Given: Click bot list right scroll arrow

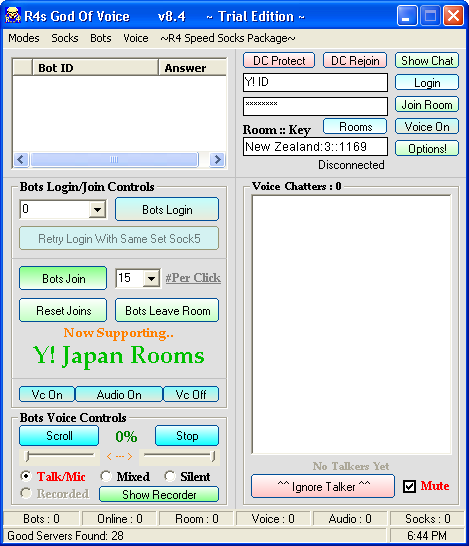Looking at the screenshot, I should 218,159.
